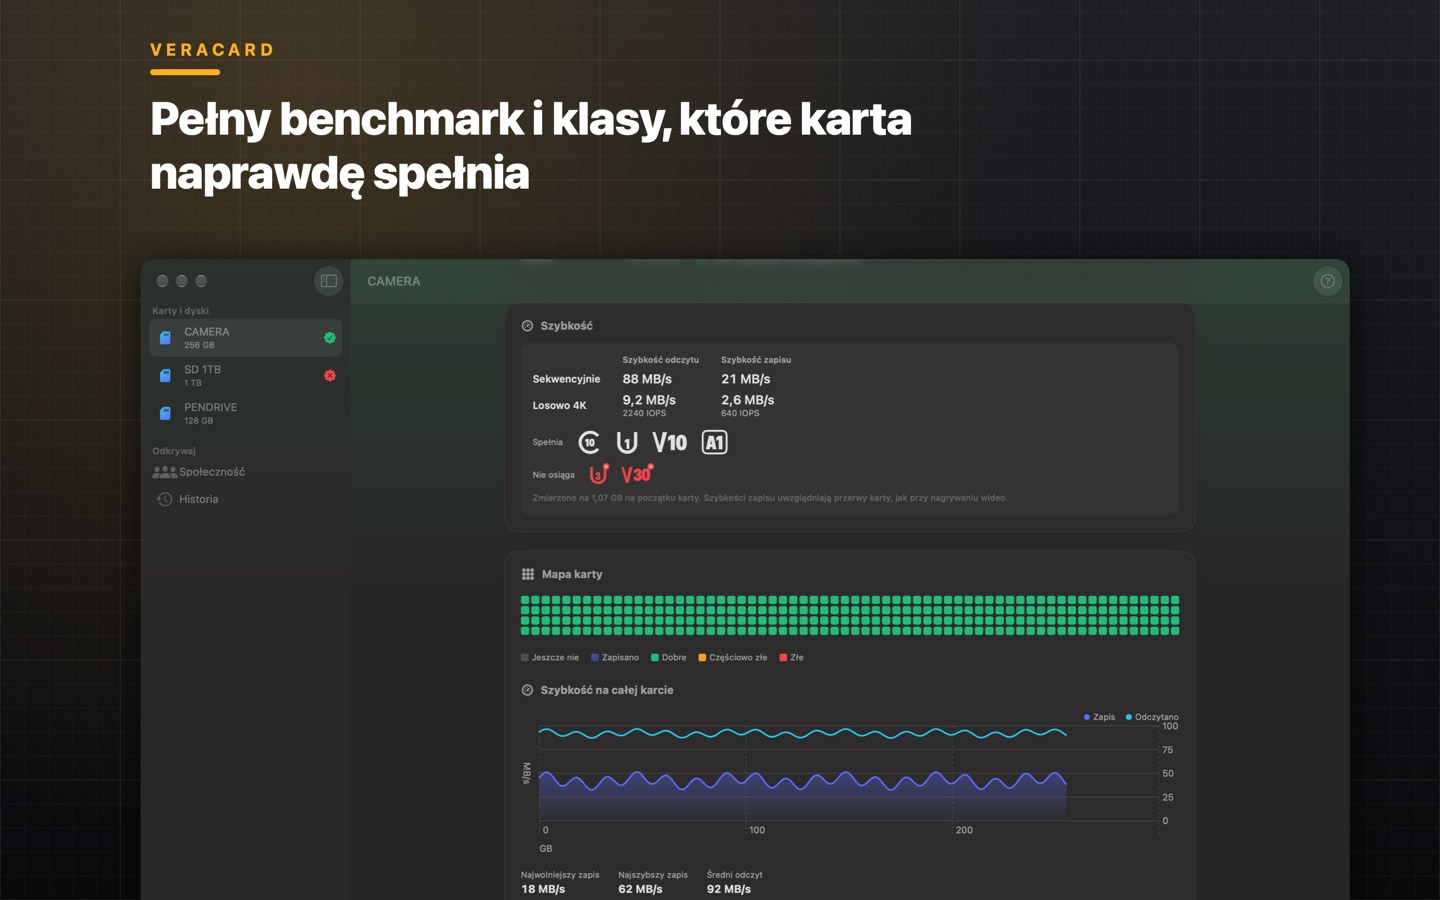1440x900 pixels.
Task: Click the cyan read speed line in chart
Action: point(802,734)
